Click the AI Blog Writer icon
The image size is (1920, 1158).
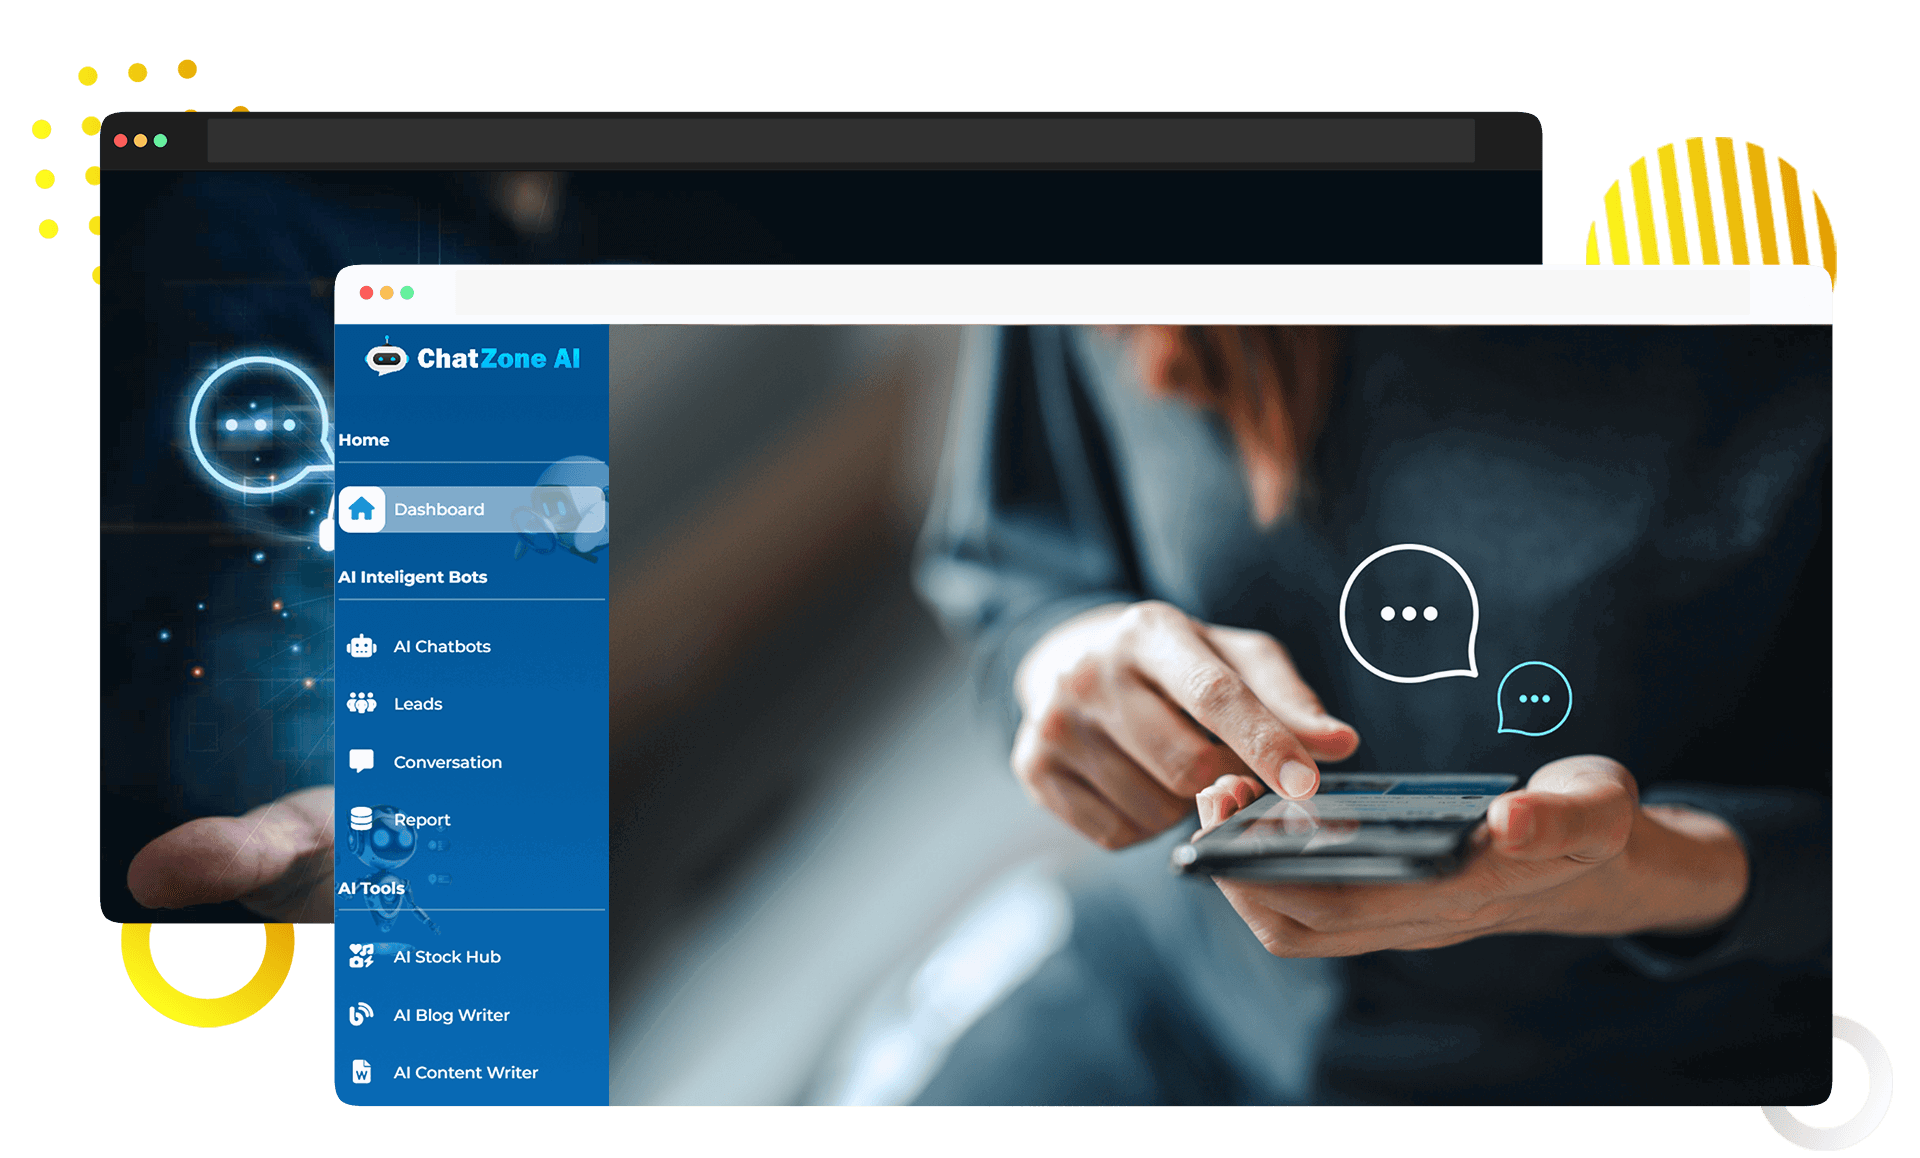[x=361, y=1014]
